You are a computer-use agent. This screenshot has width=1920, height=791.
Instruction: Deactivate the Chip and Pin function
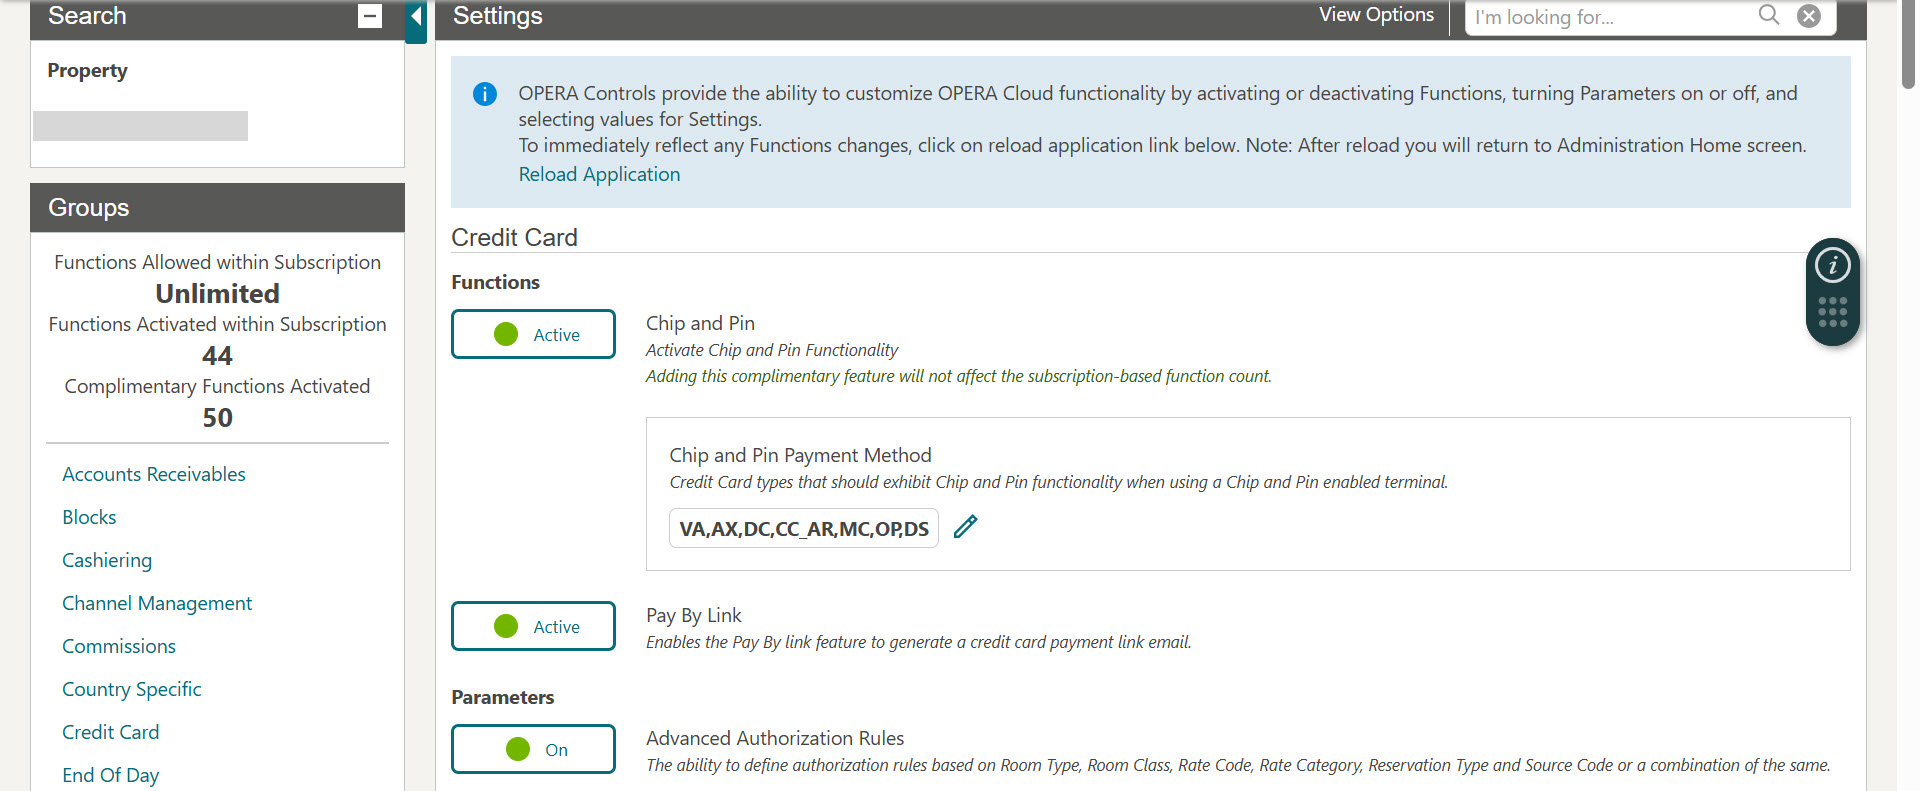pyautogui.click(x=533, y=334)
